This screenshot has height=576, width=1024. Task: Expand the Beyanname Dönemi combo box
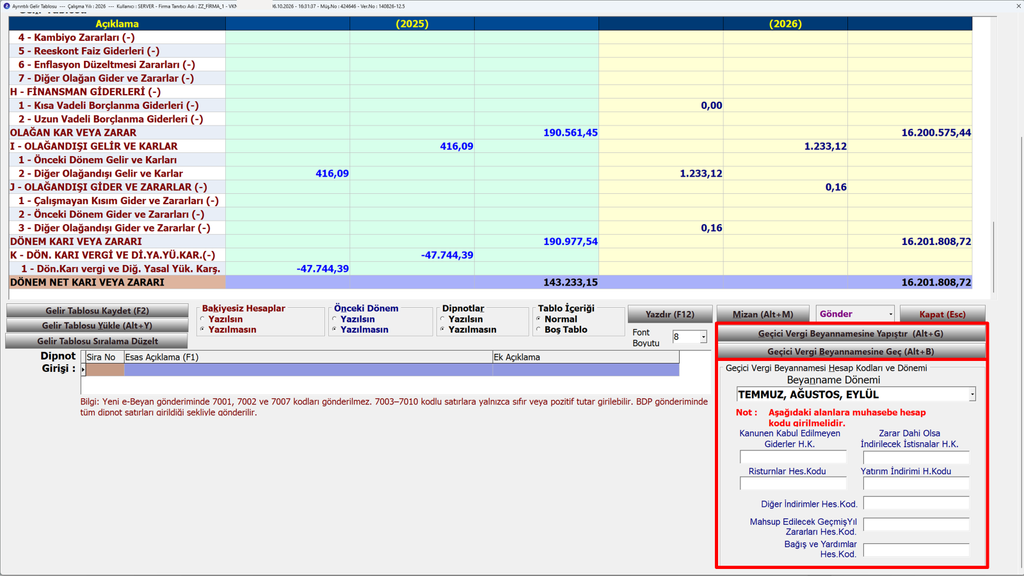tap(972, 394)
